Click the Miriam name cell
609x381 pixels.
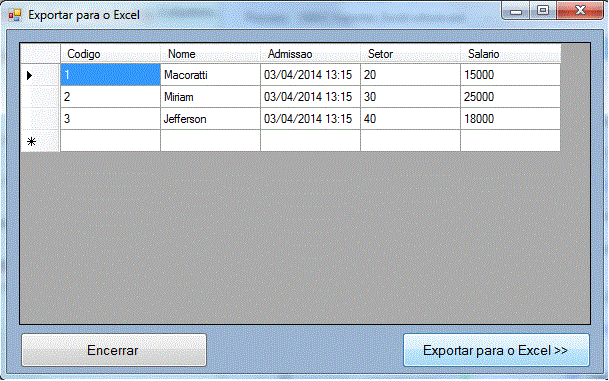pos(210,97)
